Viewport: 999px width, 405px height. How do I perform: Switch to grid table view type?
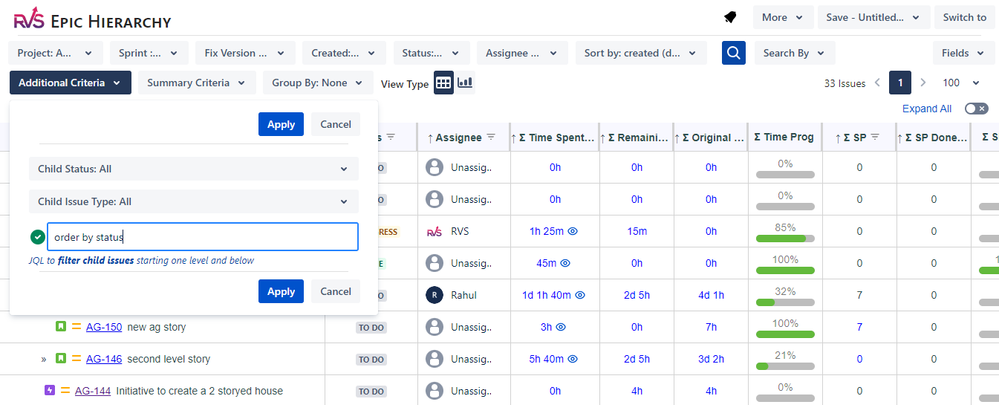[x=443, y=83]
